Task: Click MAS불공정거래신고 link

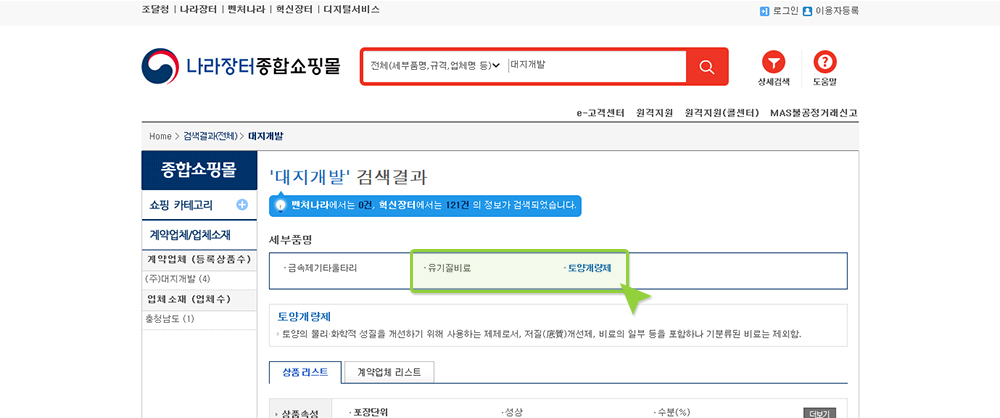Action: tap(813, 112)
